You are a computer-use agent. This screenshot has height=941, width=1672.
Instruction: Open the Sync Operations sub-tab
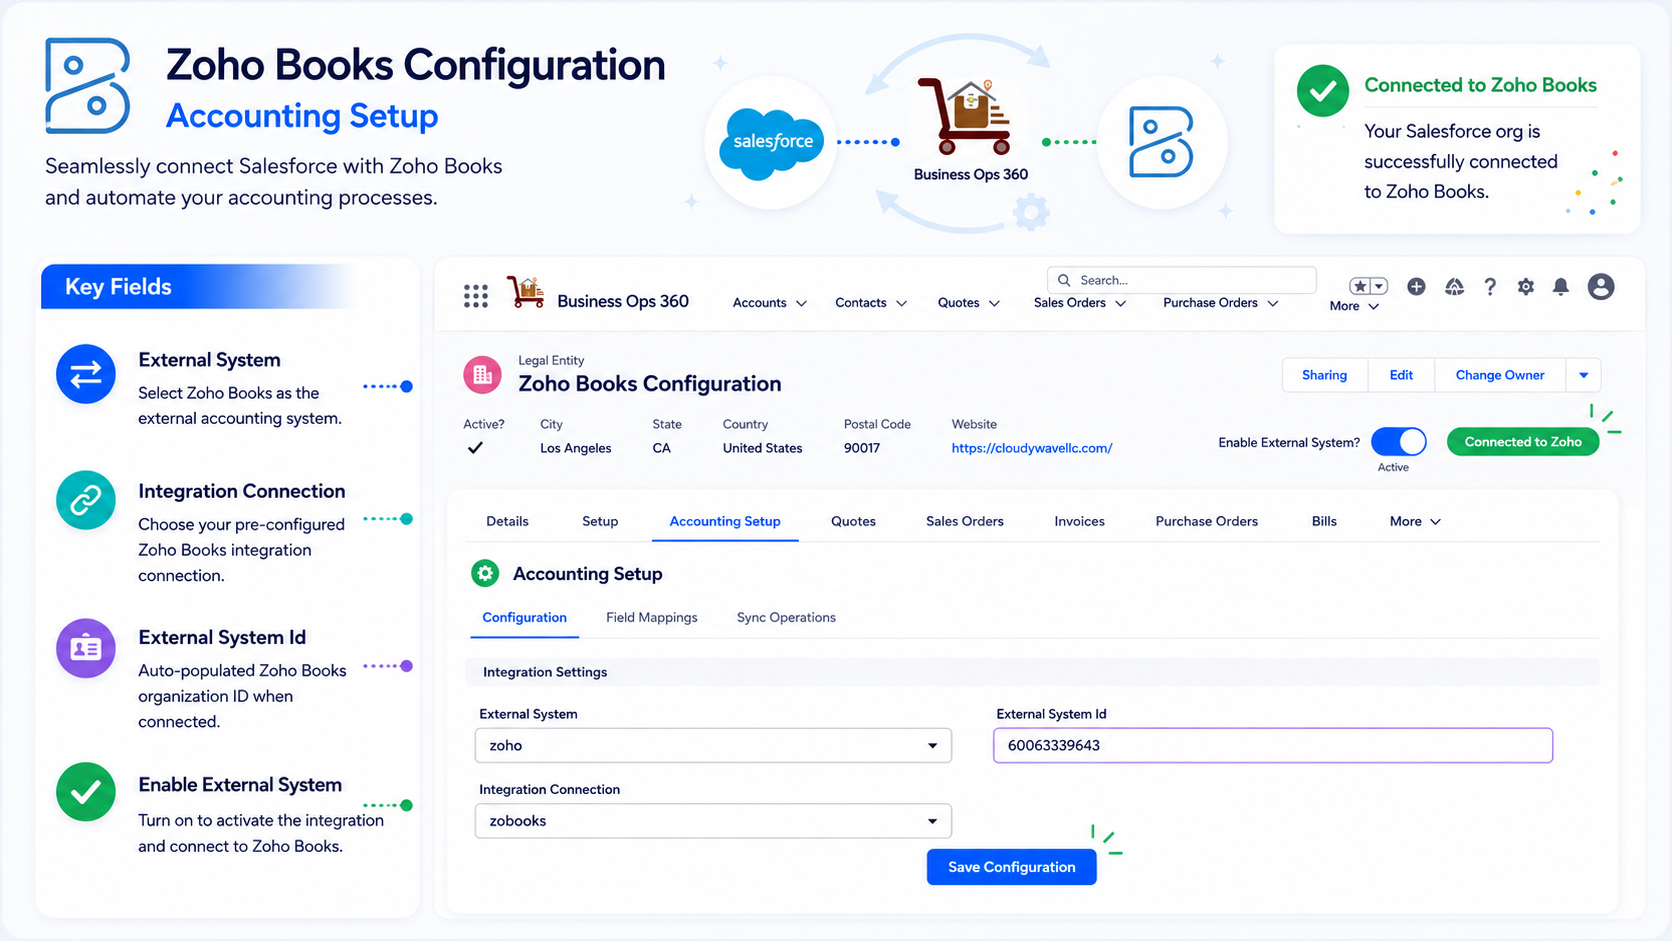pos(786,617)
